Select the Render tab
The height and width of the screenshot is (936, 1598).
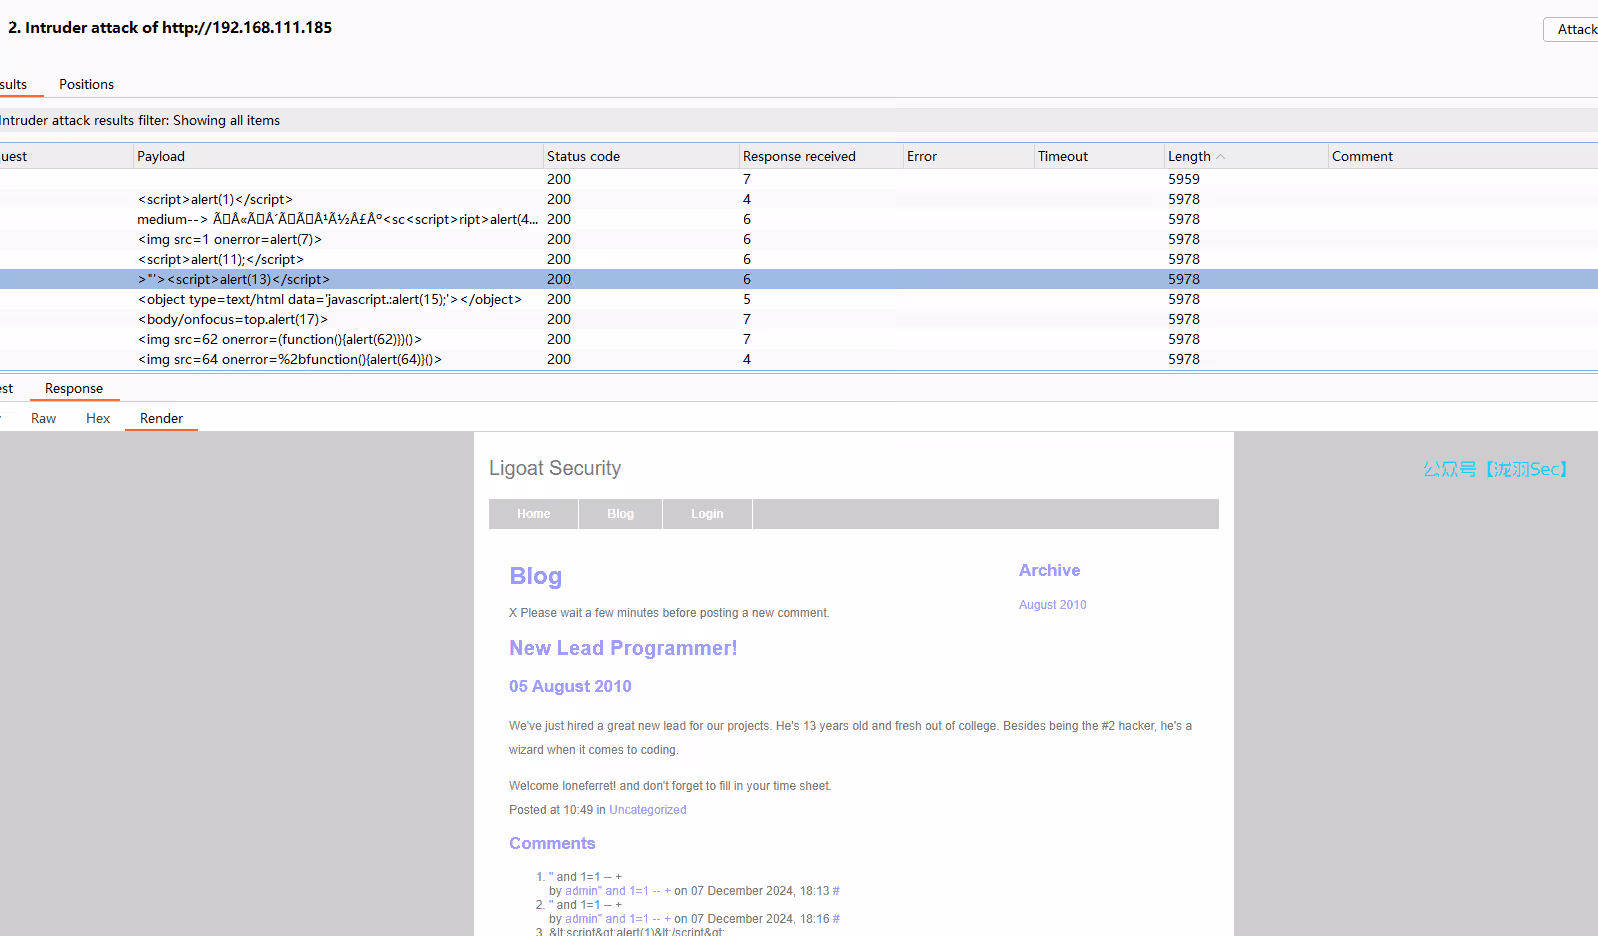click(161, 419)
